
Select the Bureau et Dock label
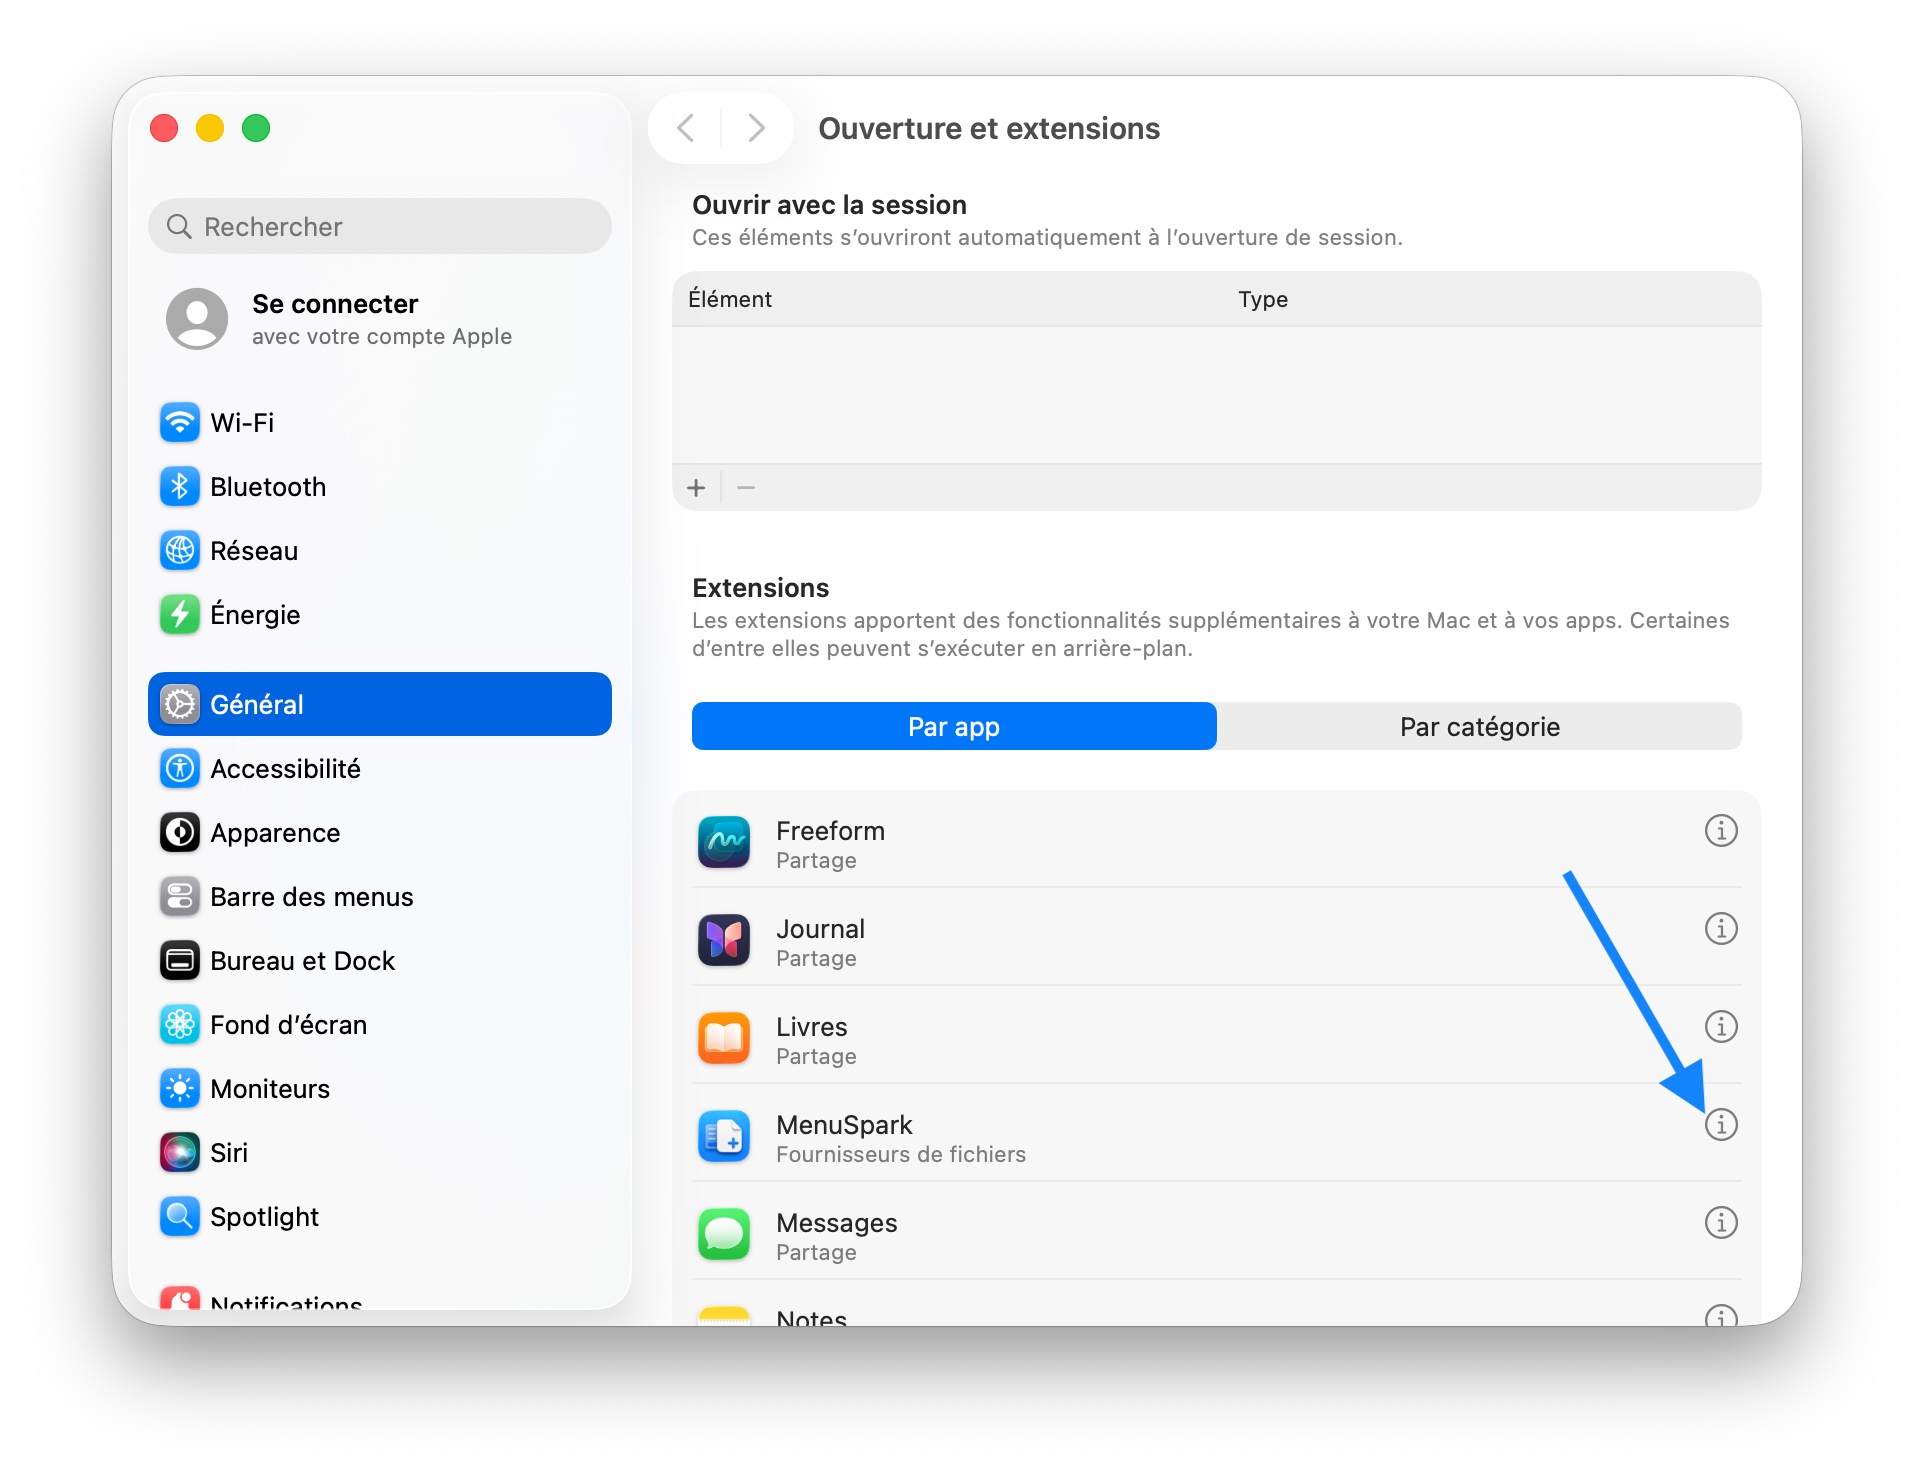pyautogui.click(x=303, y=961)
